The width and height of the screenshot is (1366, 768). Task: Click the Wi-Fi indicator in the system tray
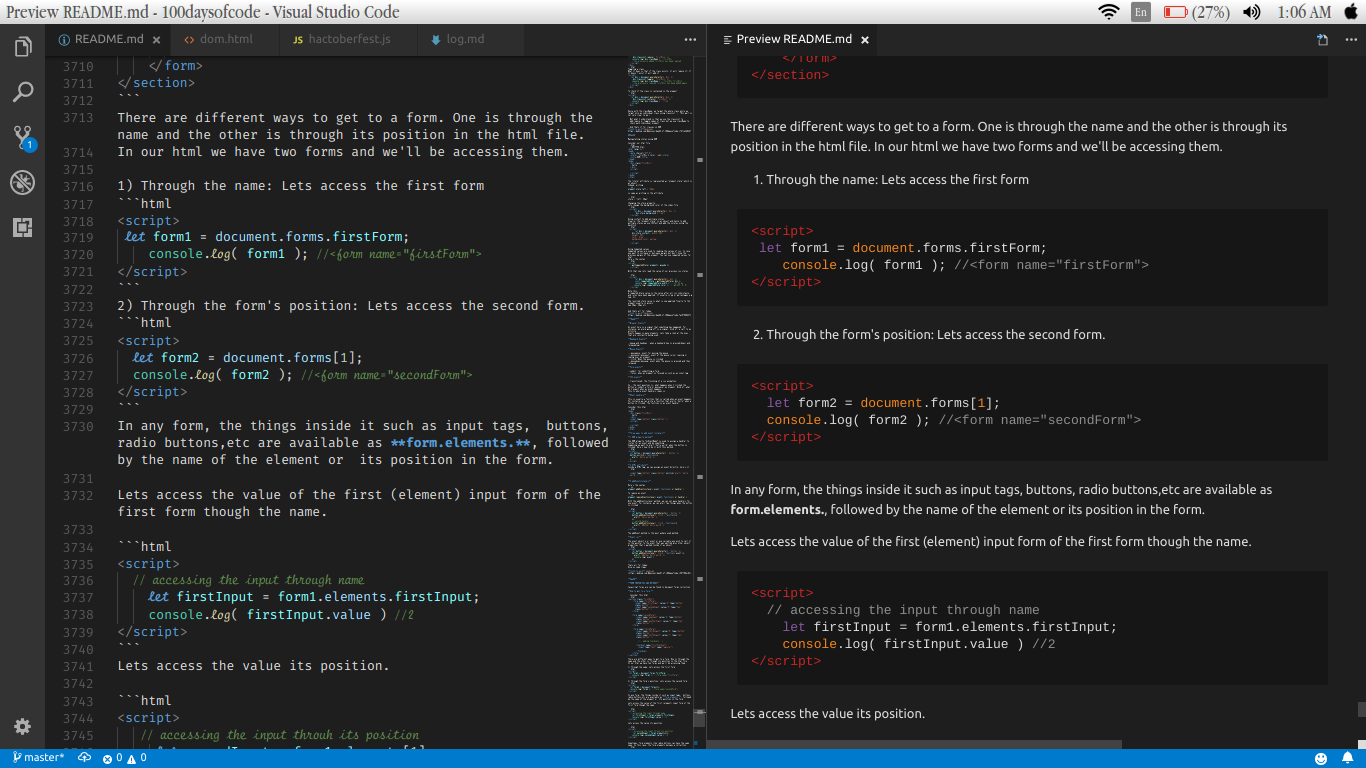(x=1111, y=13)
